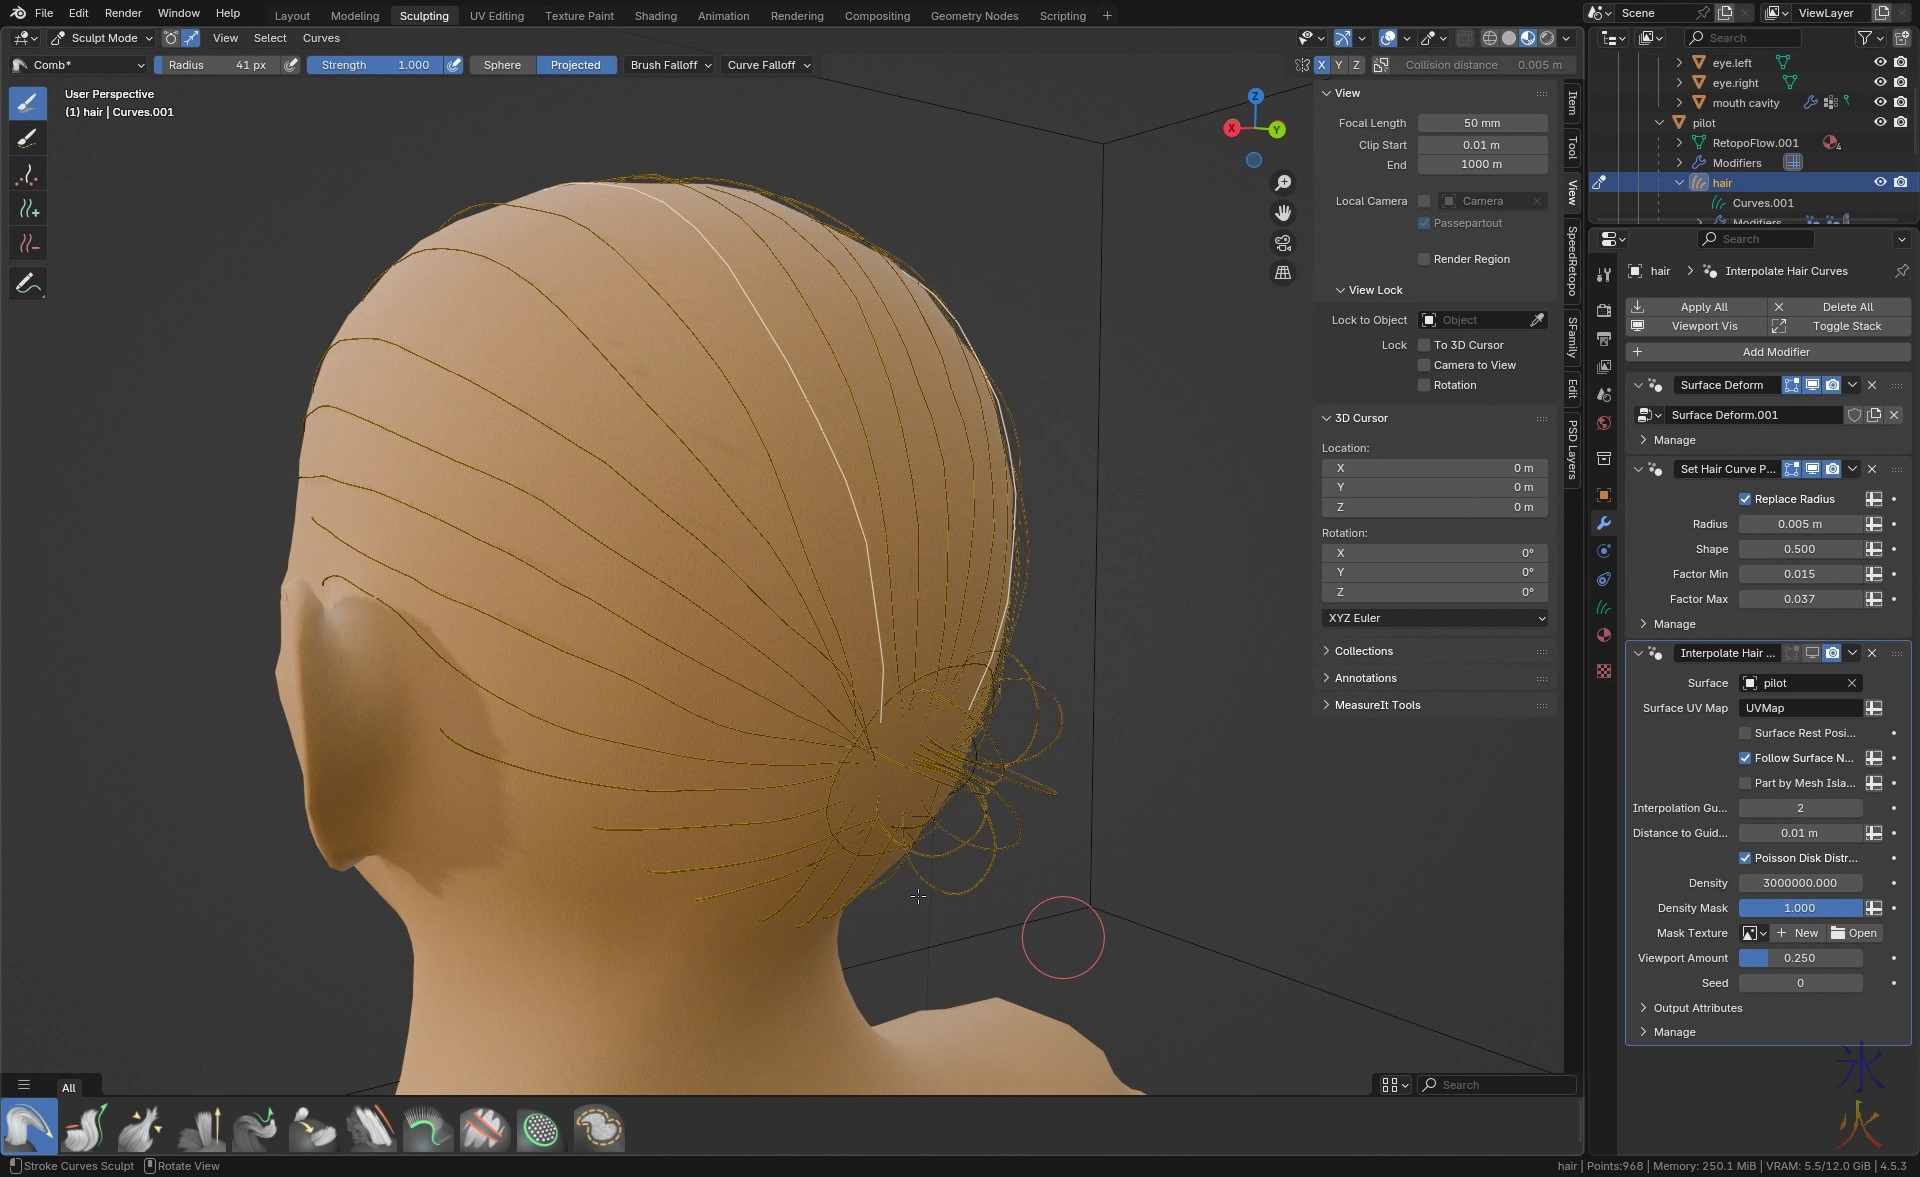
Task: Enable the Render Region checkbox
Action: pos(1424,259)
